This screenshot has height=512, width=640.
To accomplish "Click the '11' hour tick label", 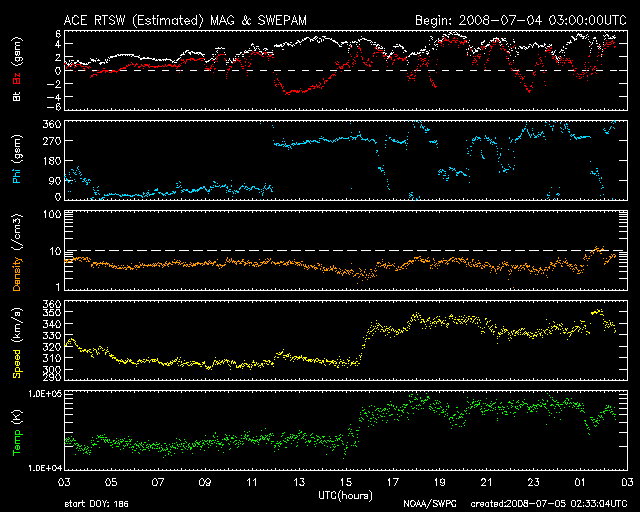I will tap(252, 483).
